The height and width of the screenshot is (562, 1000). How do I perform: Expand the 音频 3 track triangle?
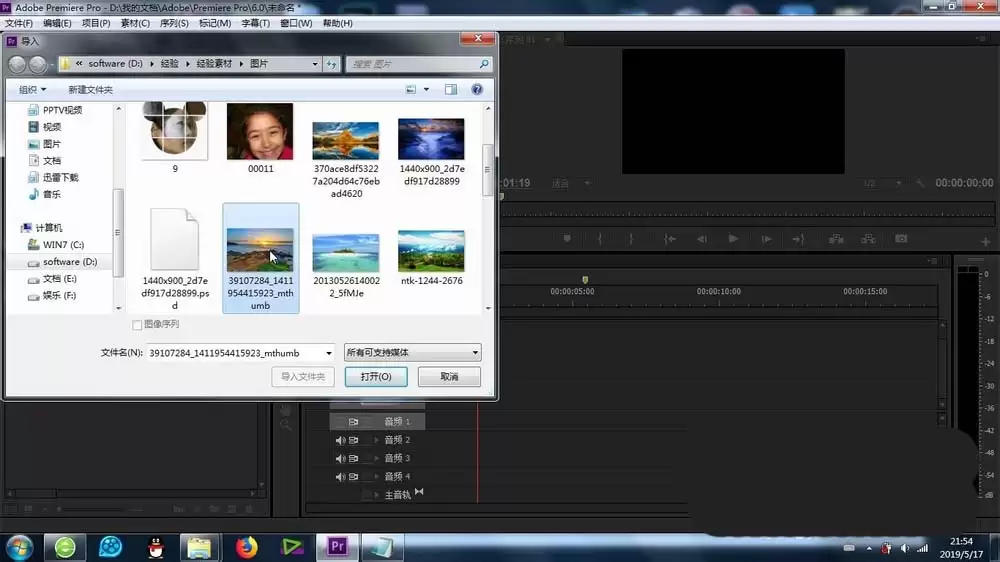click(x=377, y=458)
